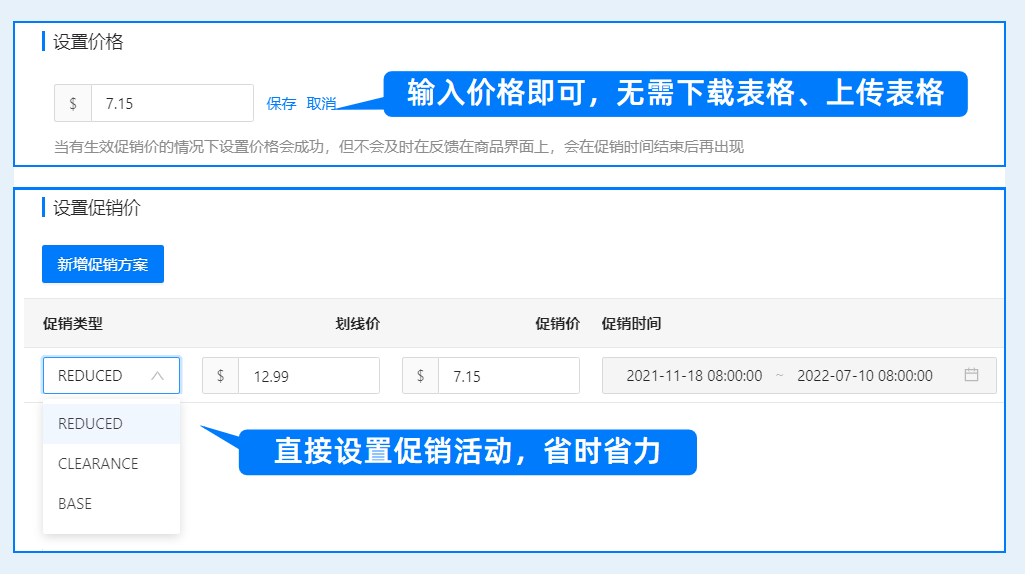The height and width of the screenshot is (574, 1026).
Task: Click the 7.15 price input field
Action: pyautogui.click(x=172, y=103)
